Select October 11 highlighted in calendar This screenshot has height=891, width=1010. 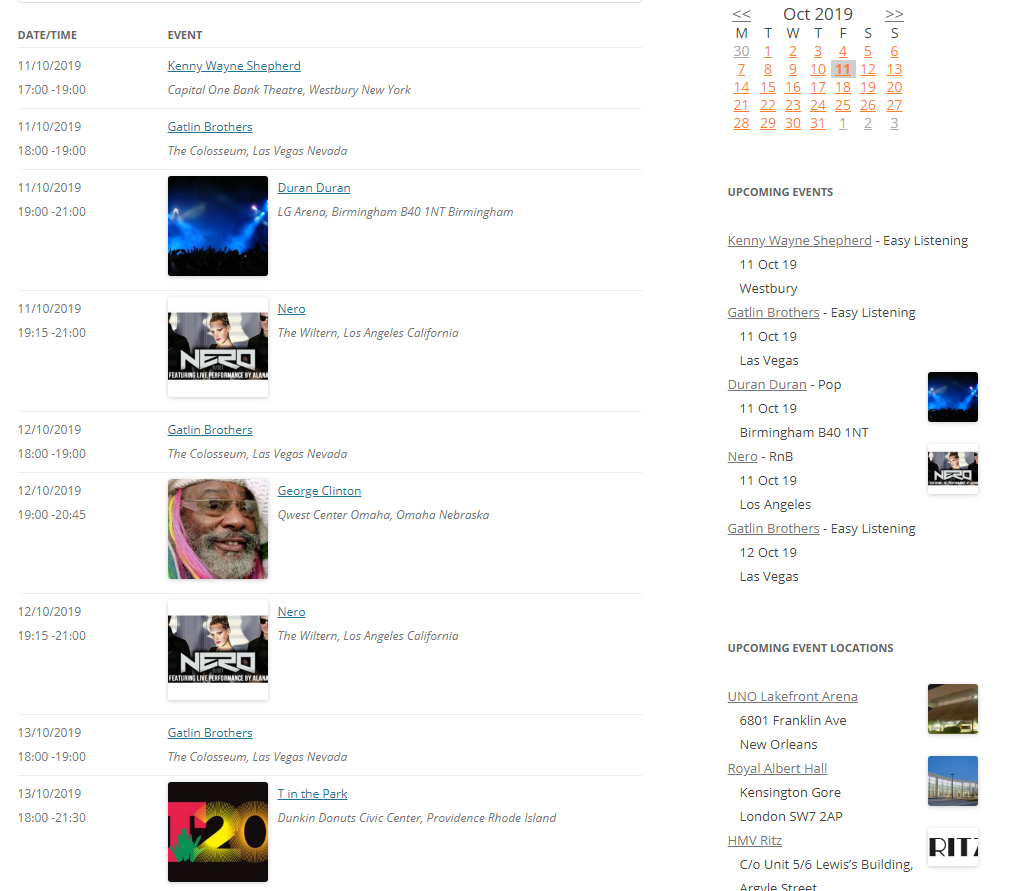[843, 70]
